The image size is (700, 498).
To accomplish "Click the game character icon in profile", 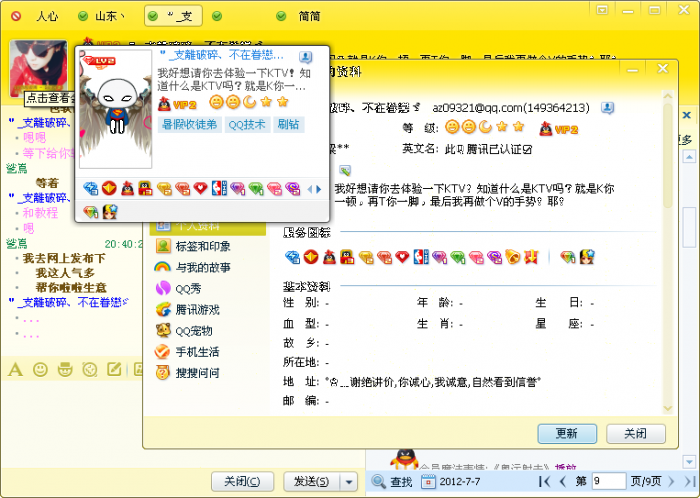I will pyautogui.click(x=587, y=257).
